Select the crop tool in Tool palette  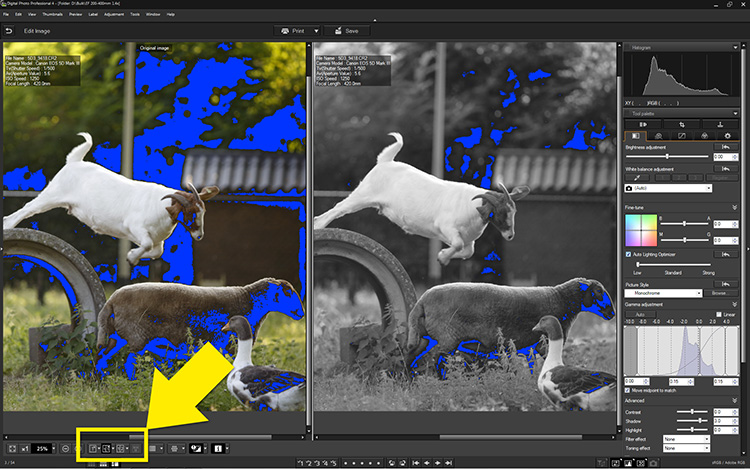click(x=683, y=124)
